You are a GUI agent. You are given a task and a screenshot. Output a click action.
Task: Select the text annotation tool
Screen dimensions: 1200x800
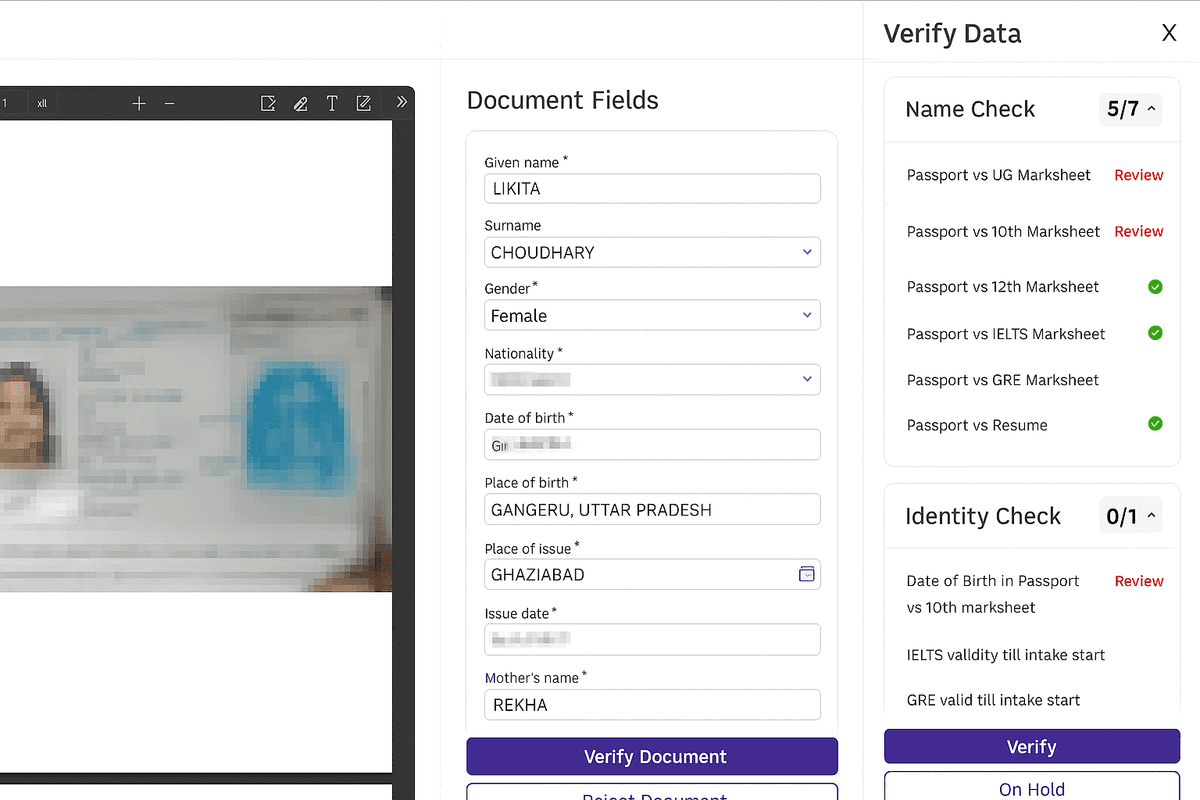(331, 102)
